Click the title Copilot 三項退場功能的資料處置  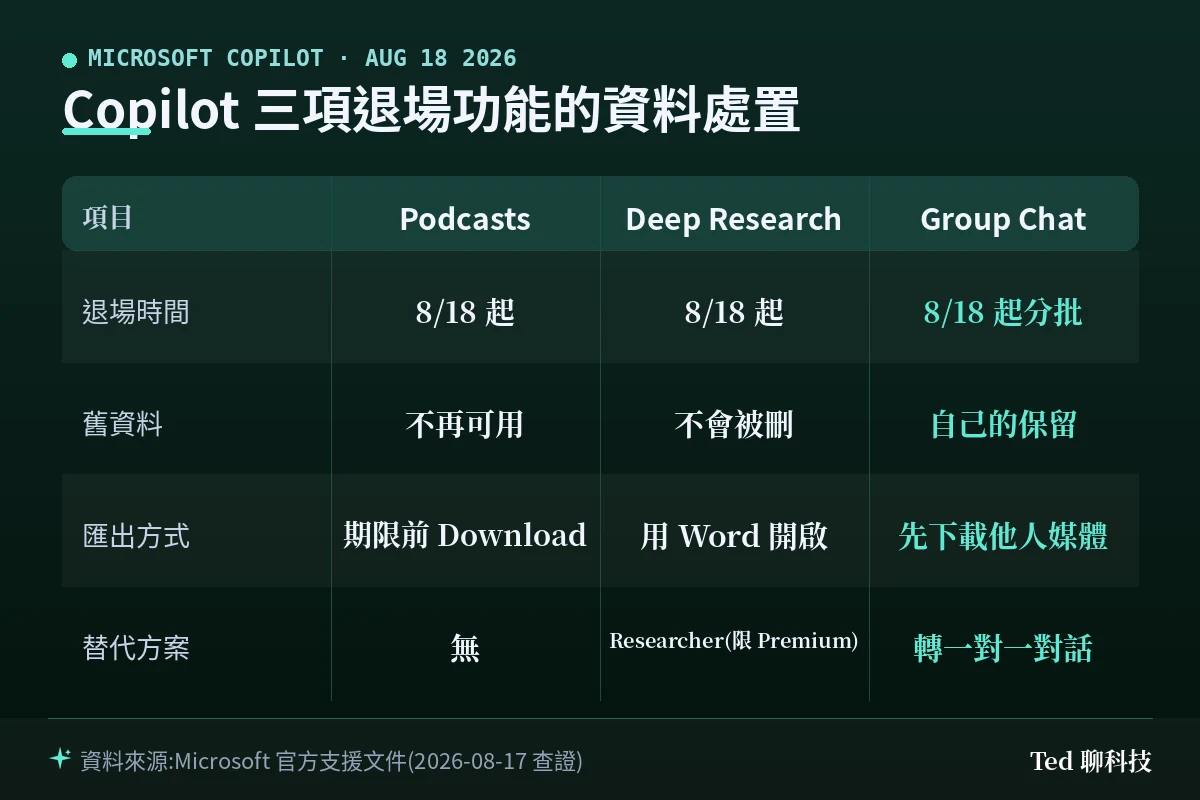431,111
